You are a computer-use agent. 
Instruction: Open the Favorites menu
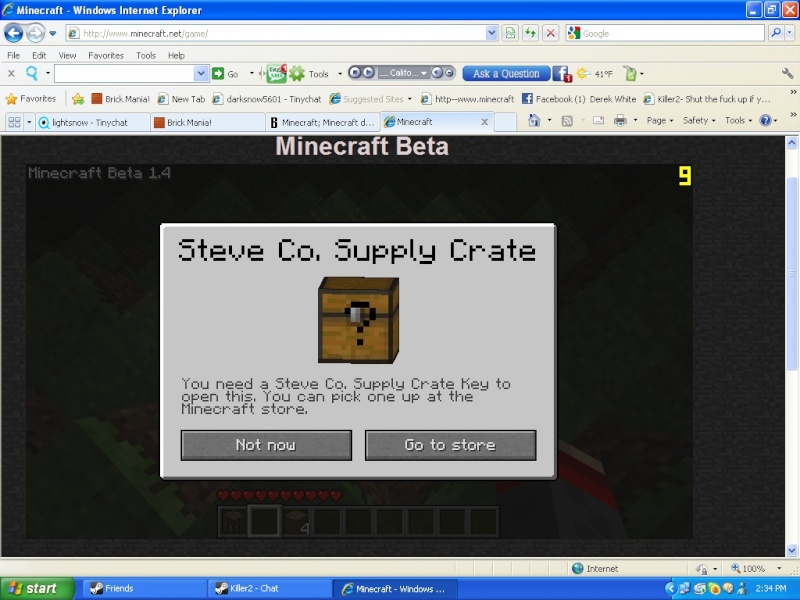coord(106,55)
